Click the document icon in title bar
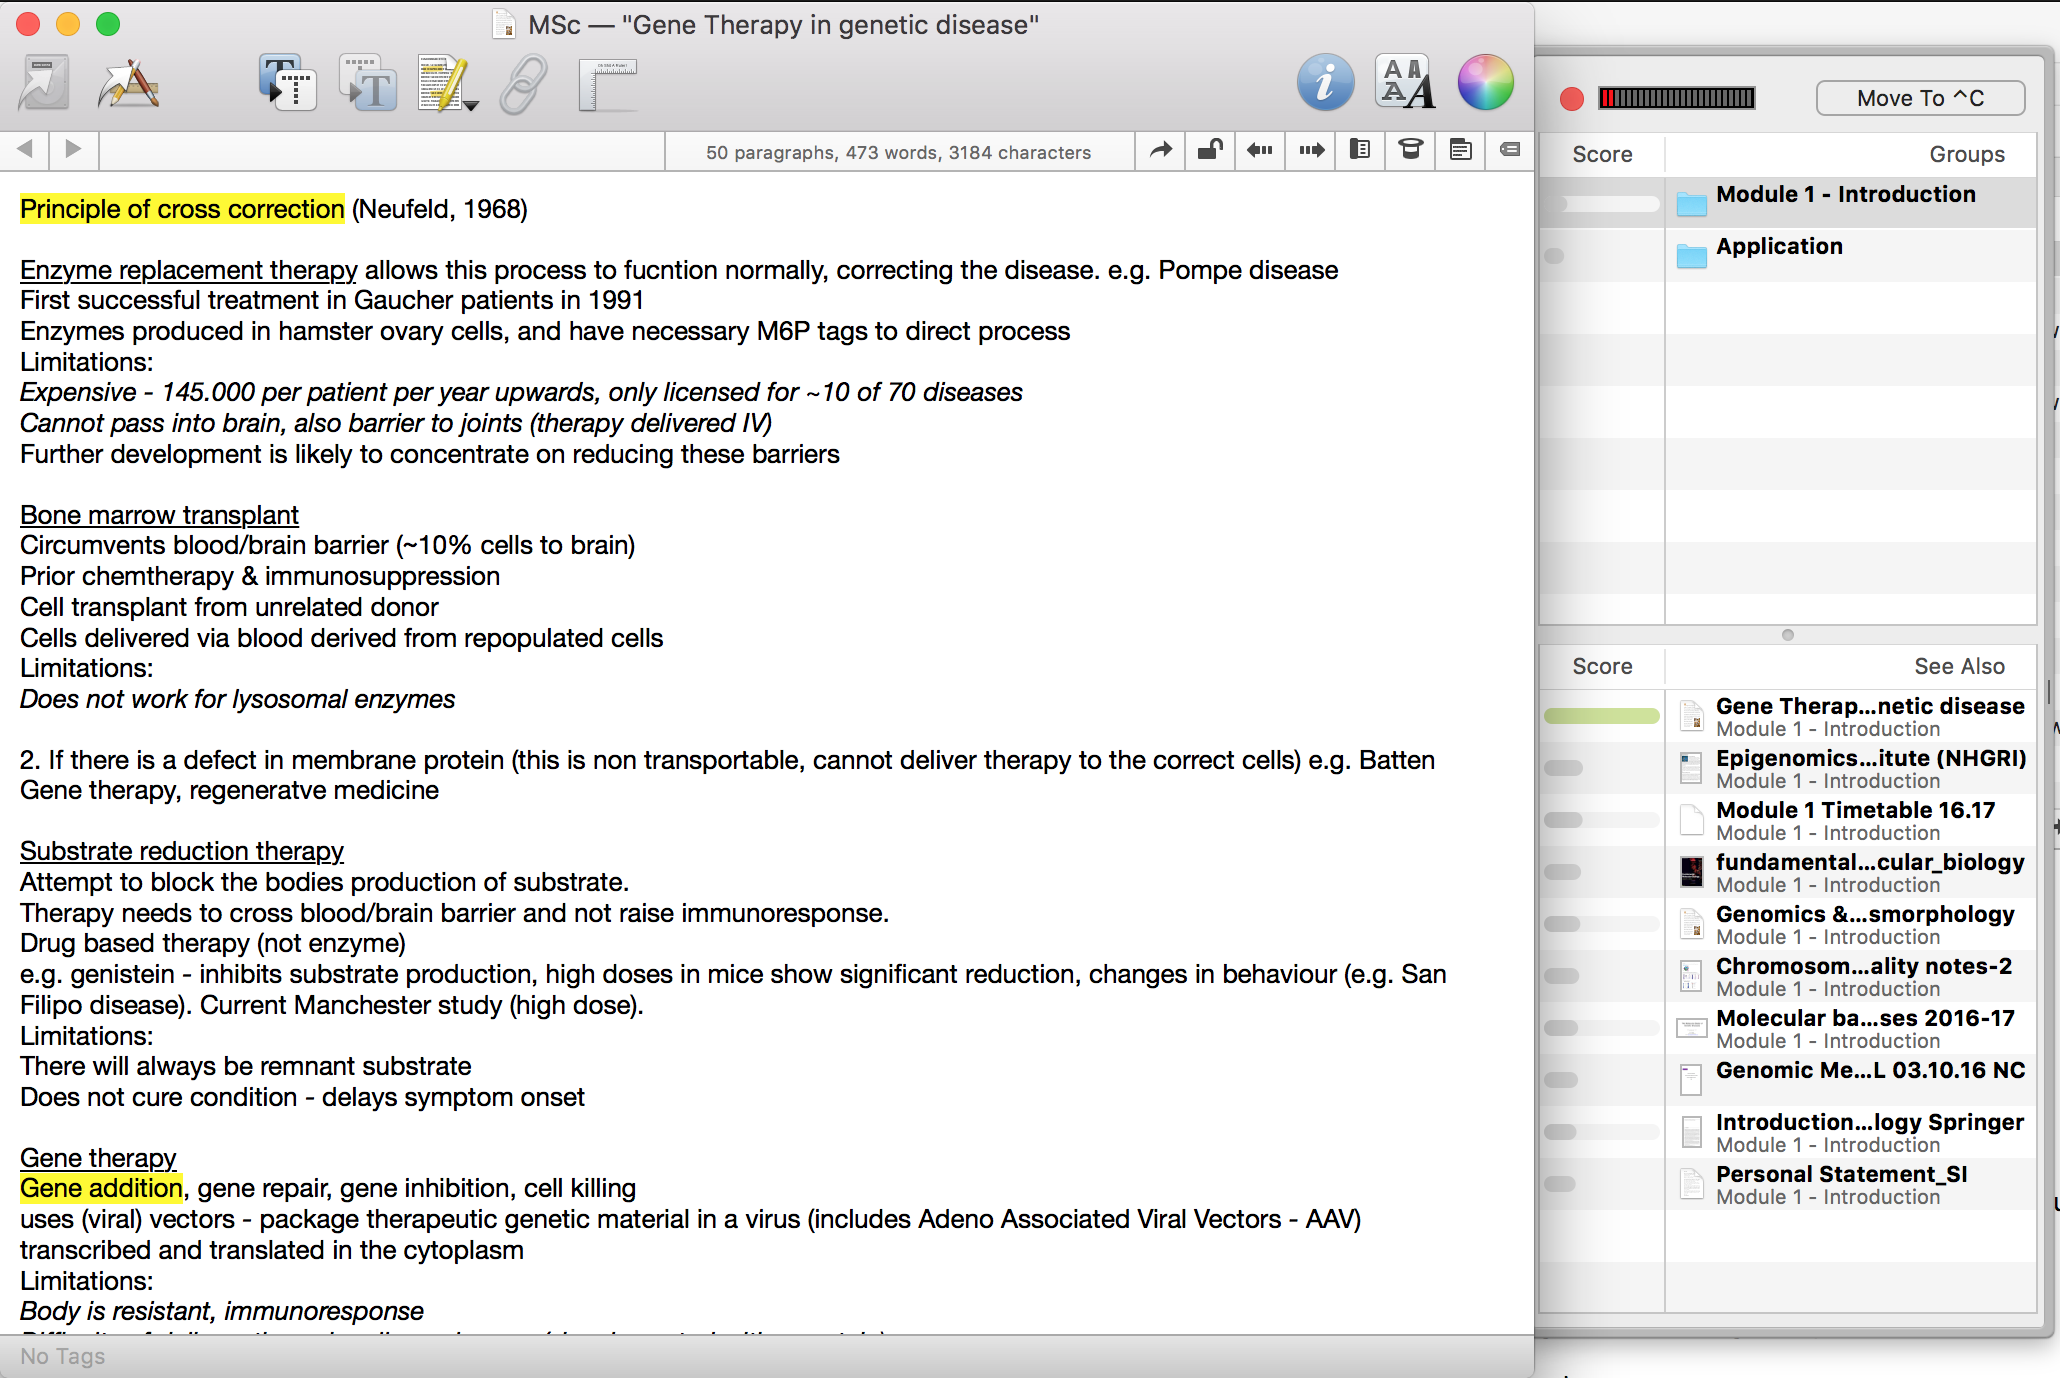The width and height of the screenshot is (2060, 1378). 505,24
